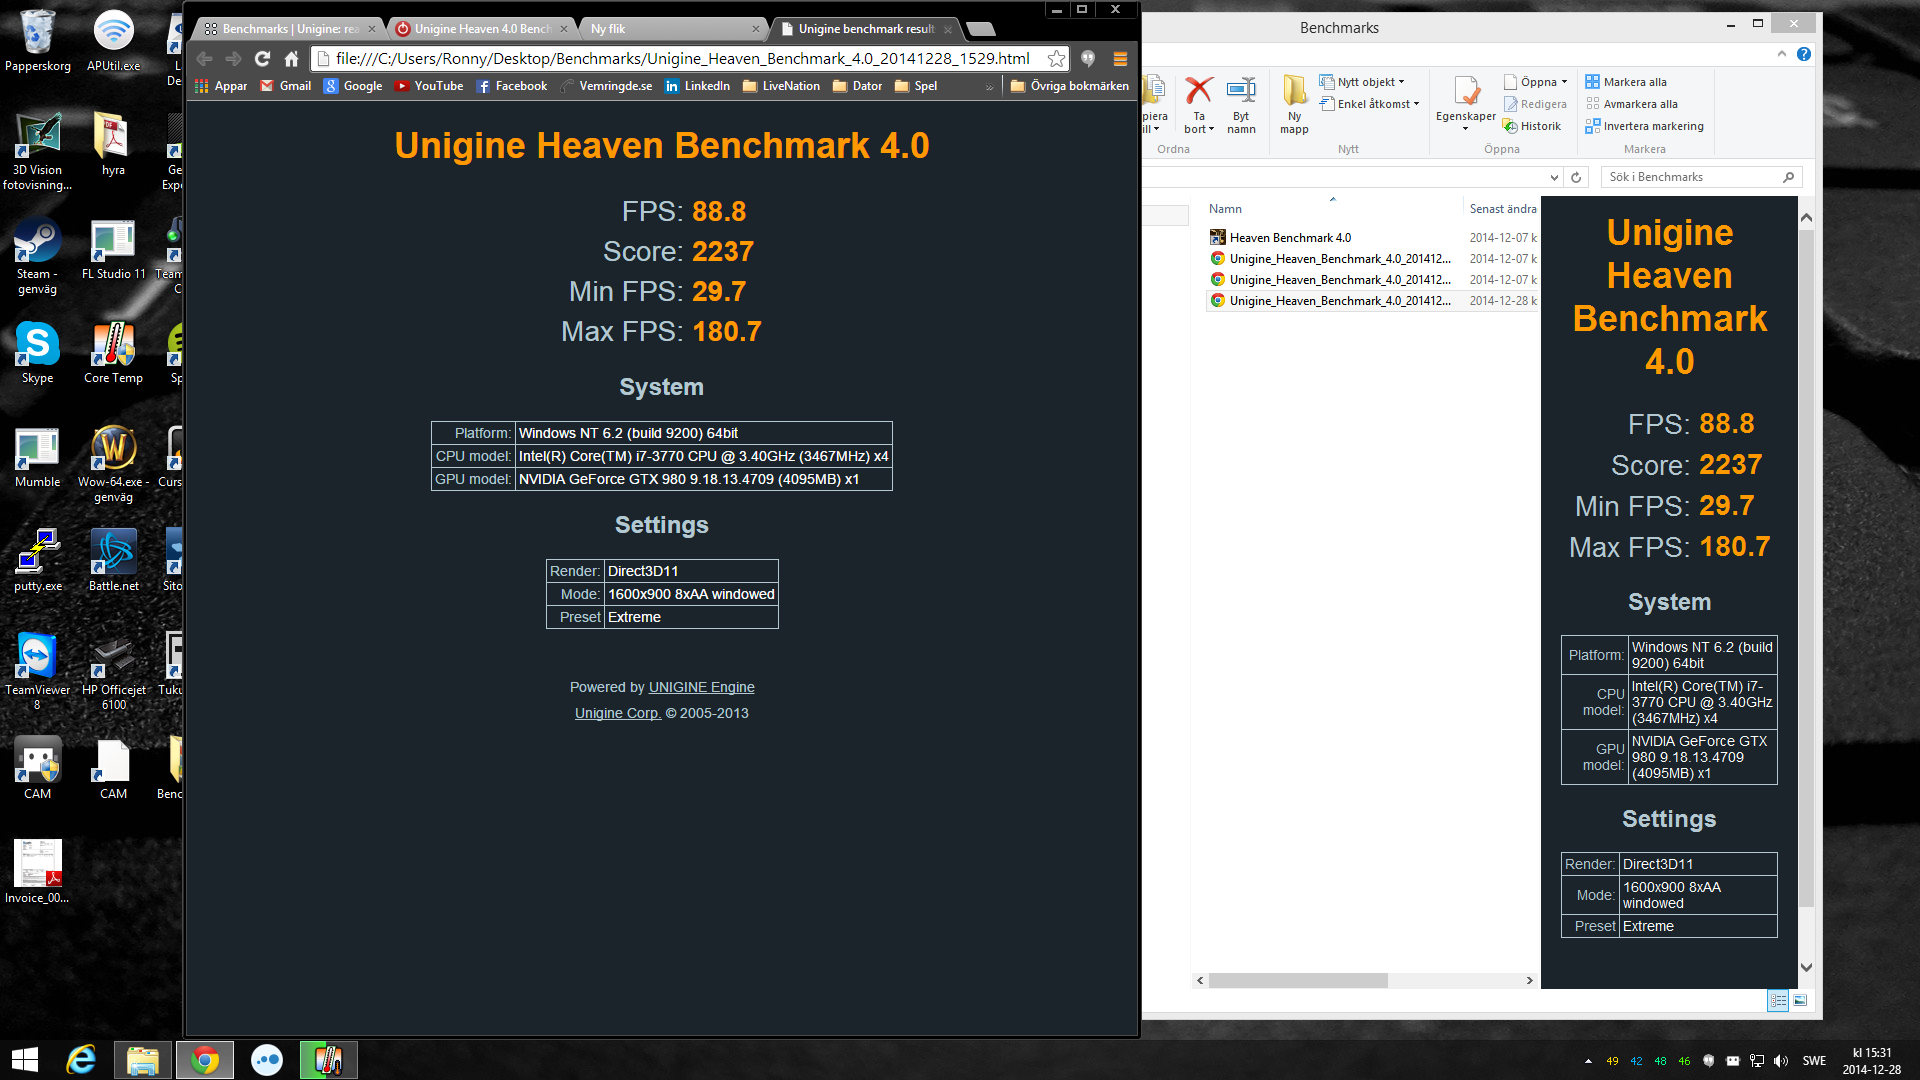This screenshot has height=1080, width=1920.
Task: Open Övriga bokmärken folder
Action: point(1069,86)
